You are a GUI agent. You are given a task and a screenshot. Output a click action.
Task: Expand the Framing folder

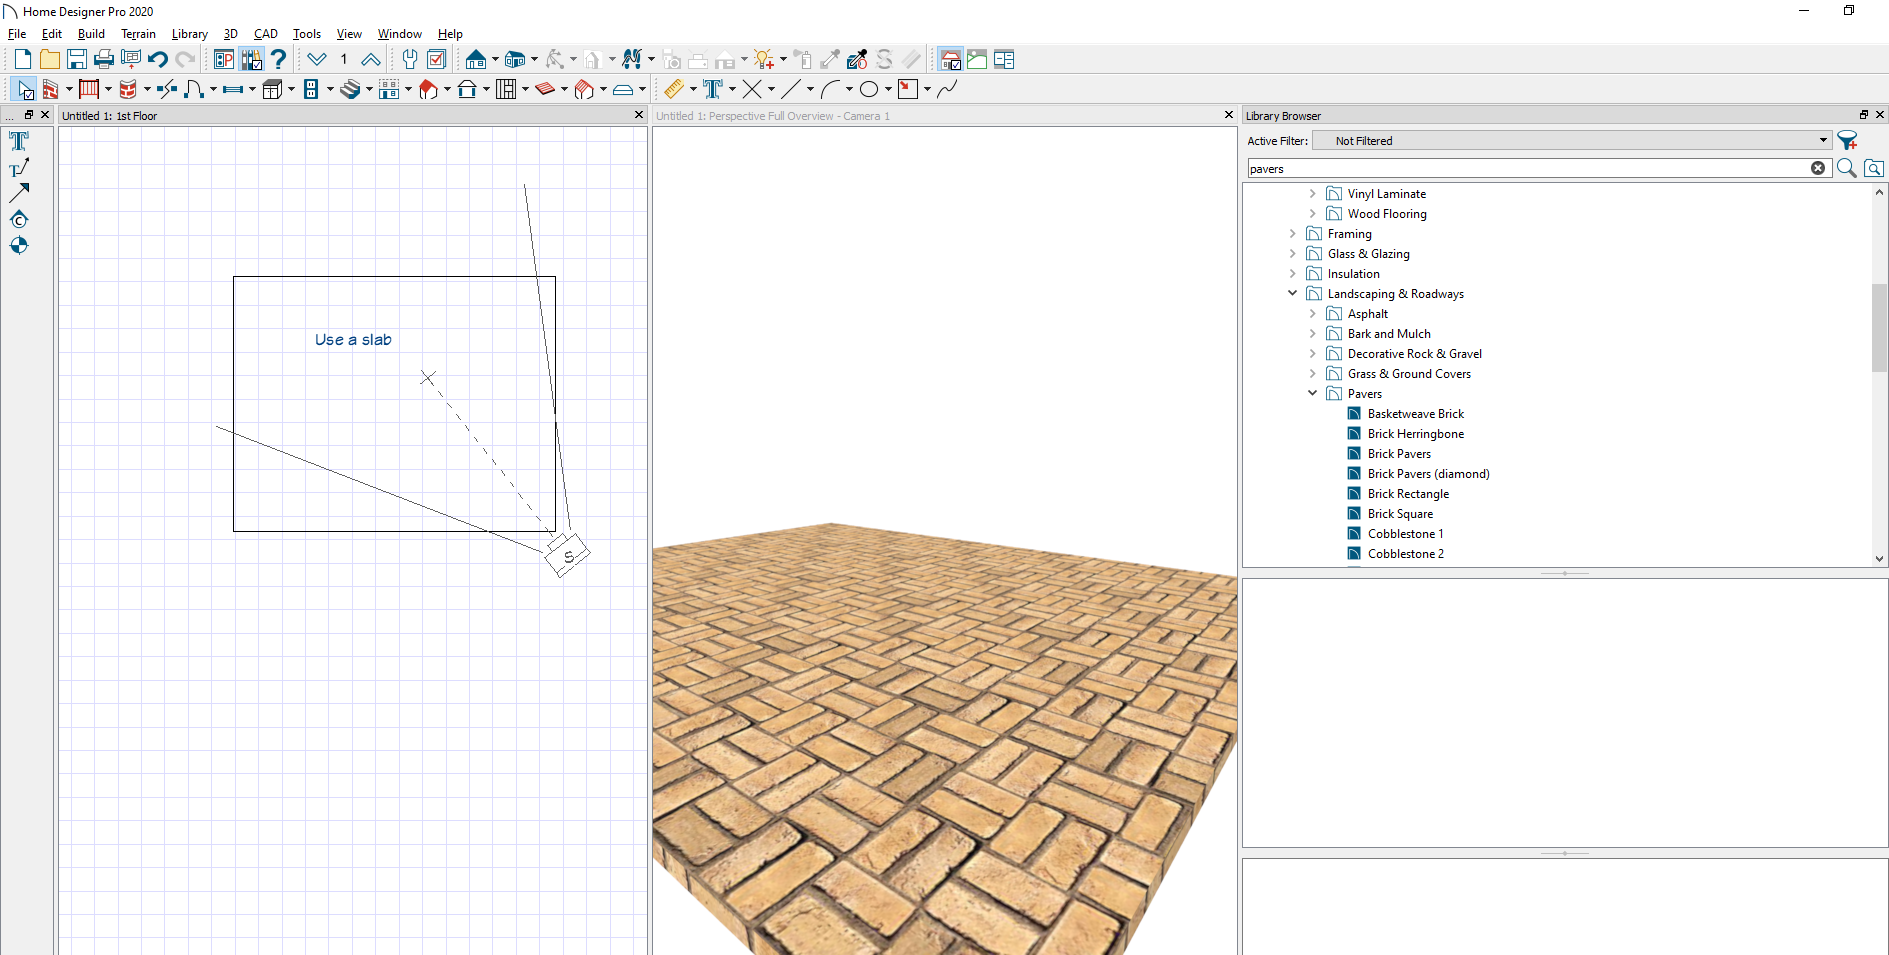[x=1292, y=234]
